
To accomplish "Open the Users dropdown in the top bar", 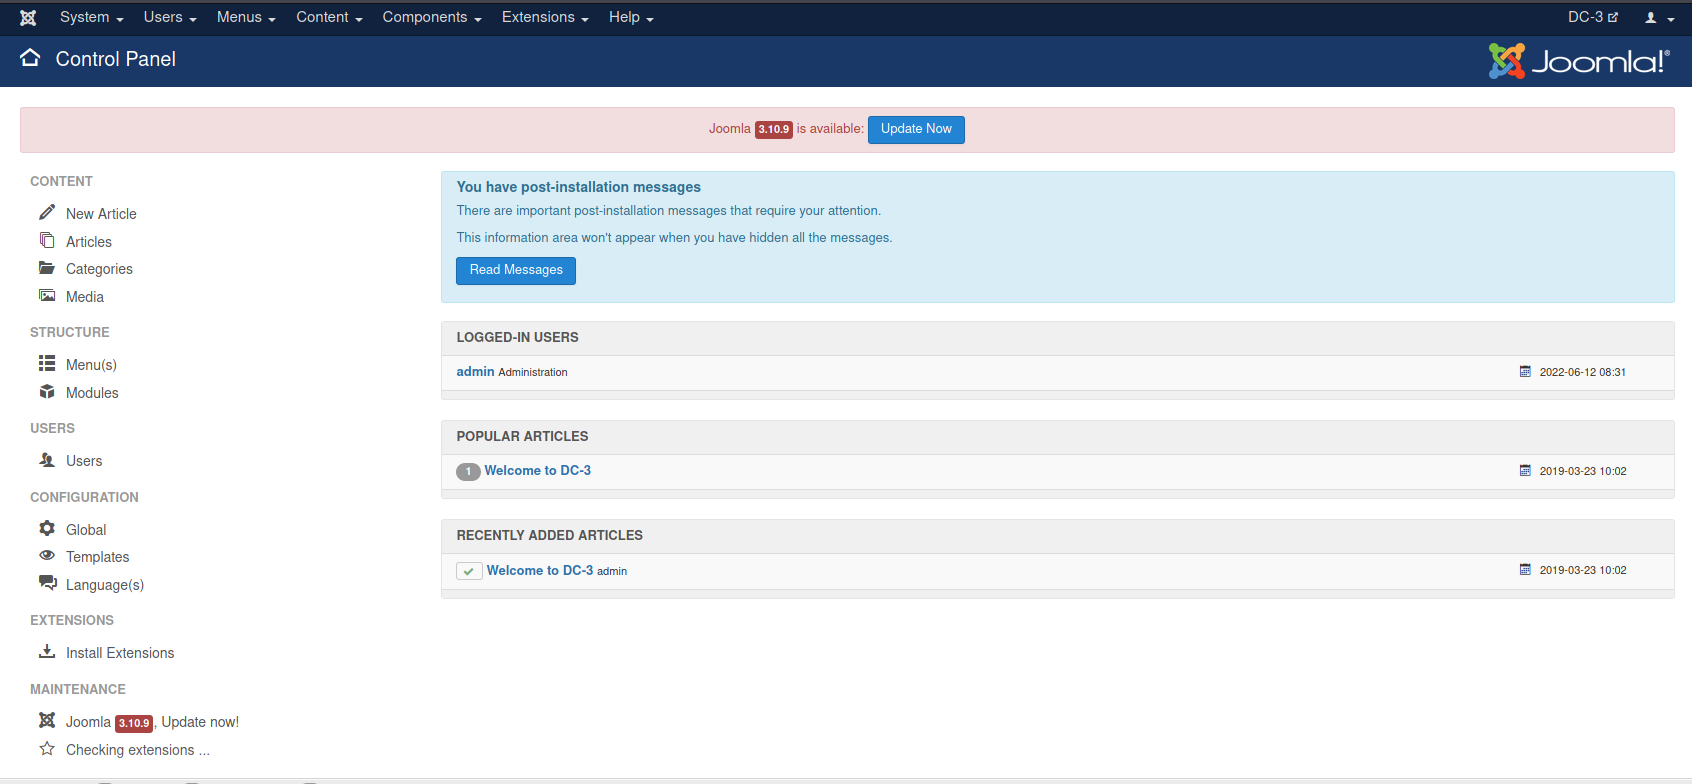I will 170,17.
